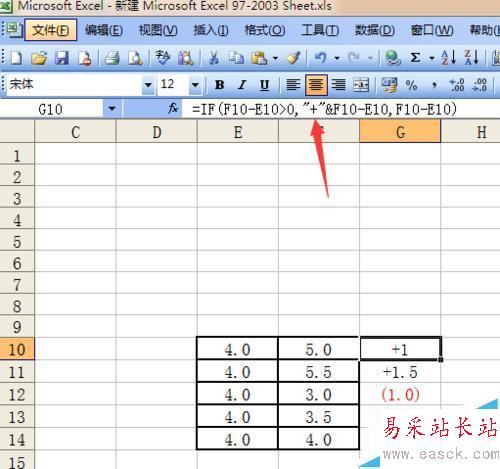Apply the Currency style icon

(x=389, y=85)
